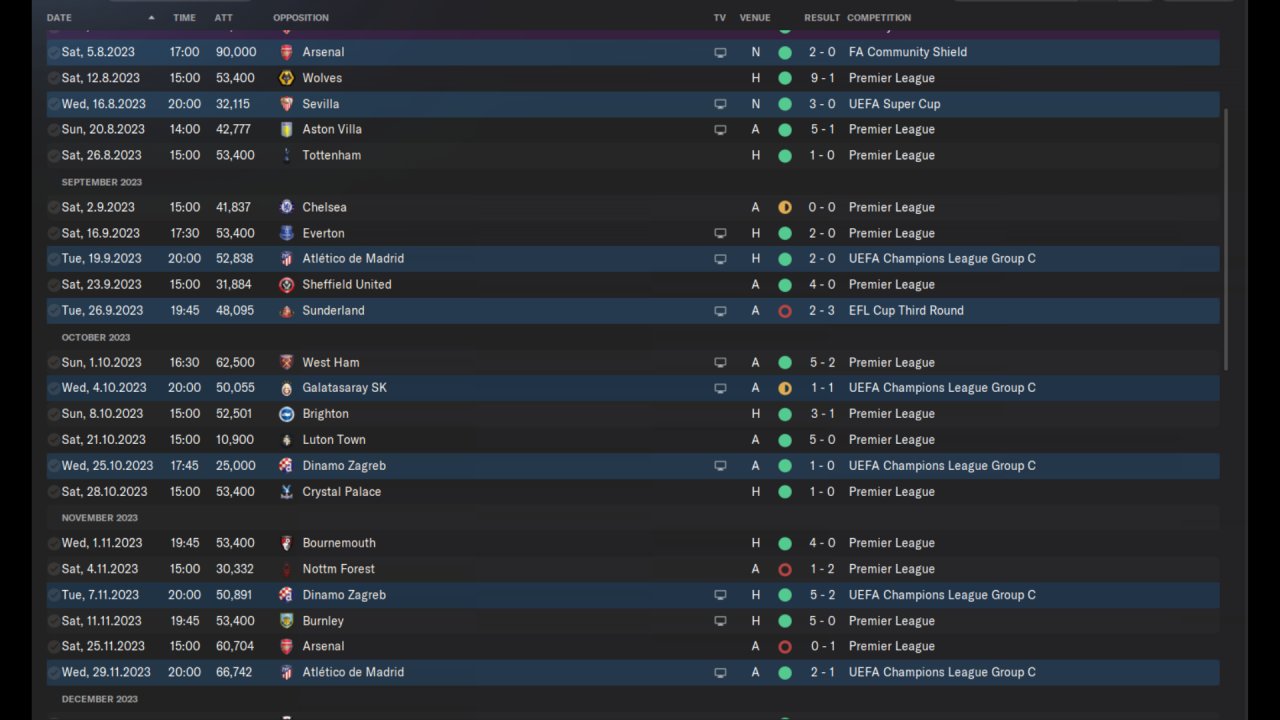Click the yellow draw indicator for Galatasaray match
1280x720 pixels.
coord(785,388)
